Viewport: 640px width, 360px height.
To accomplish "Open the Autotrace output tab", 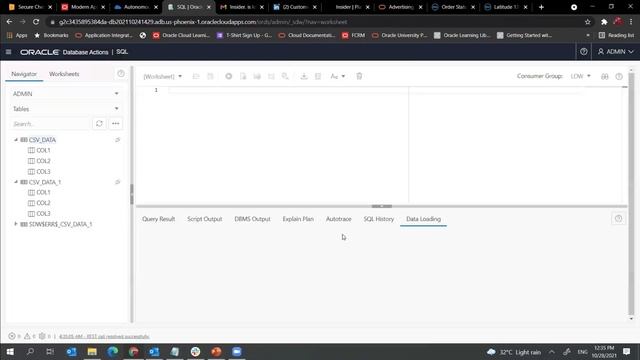I will (x=338, y=219).
